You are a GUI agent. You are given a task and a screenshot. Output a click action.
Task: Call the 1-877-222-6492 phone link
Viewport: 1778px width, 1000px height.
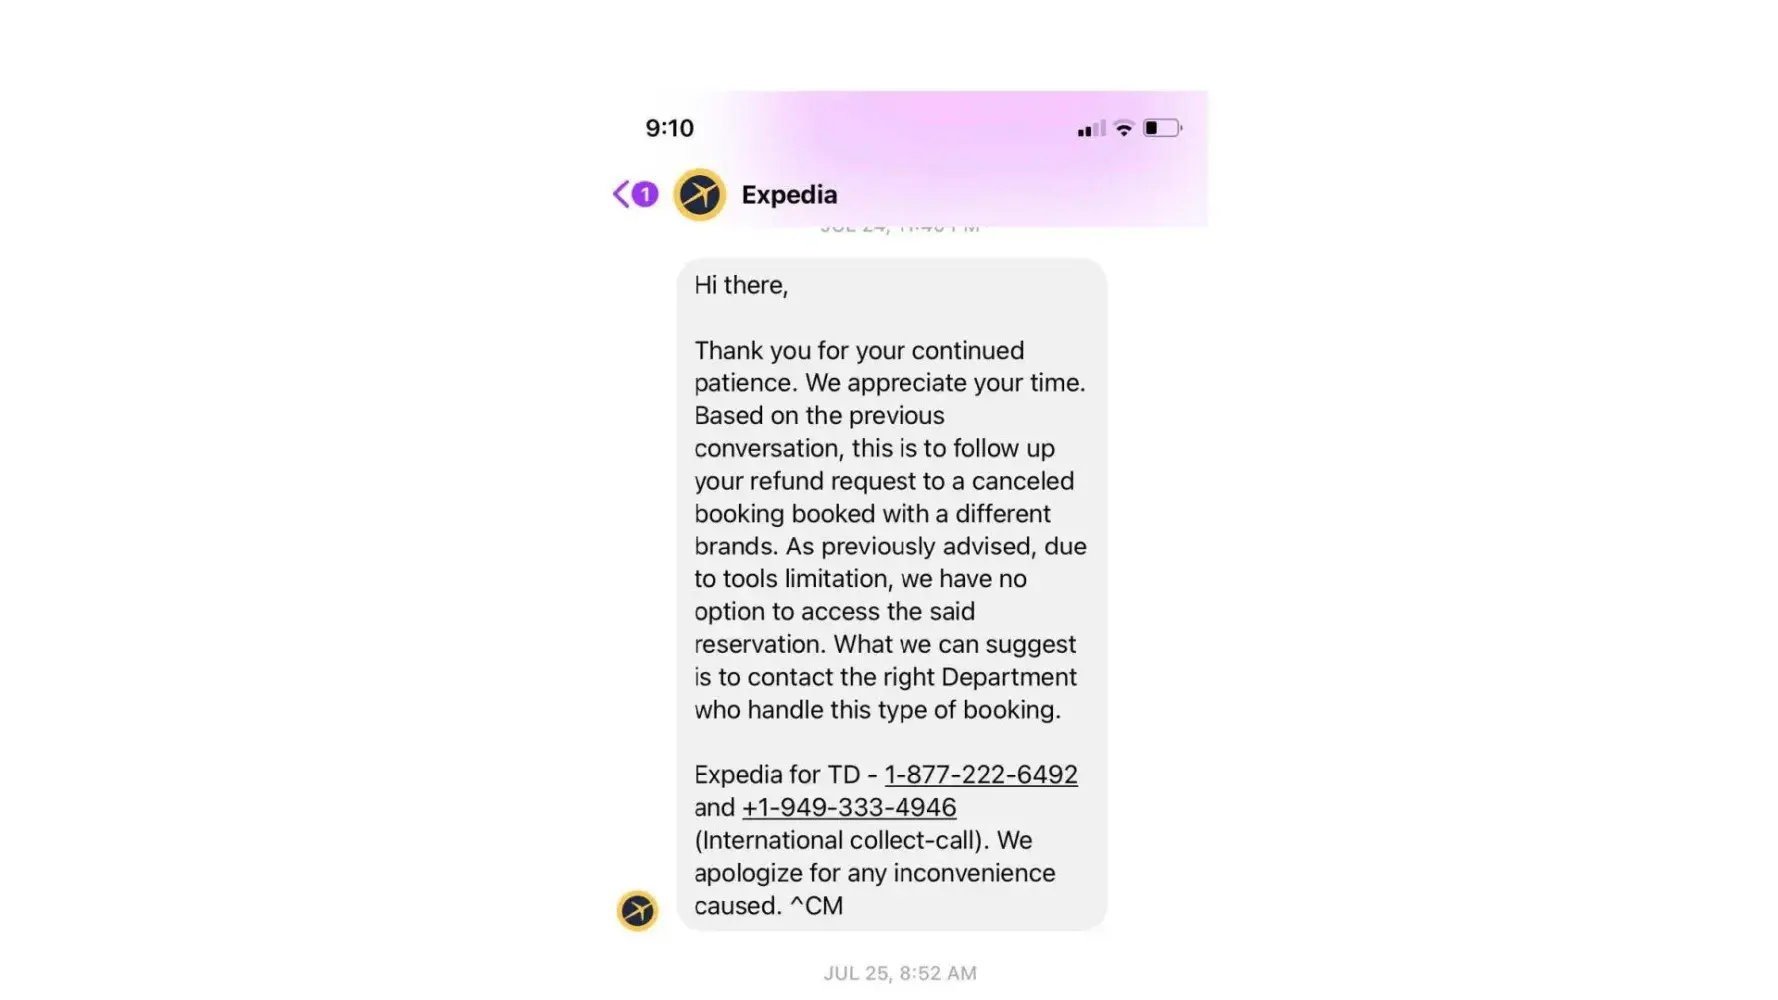tap(981, 775)
